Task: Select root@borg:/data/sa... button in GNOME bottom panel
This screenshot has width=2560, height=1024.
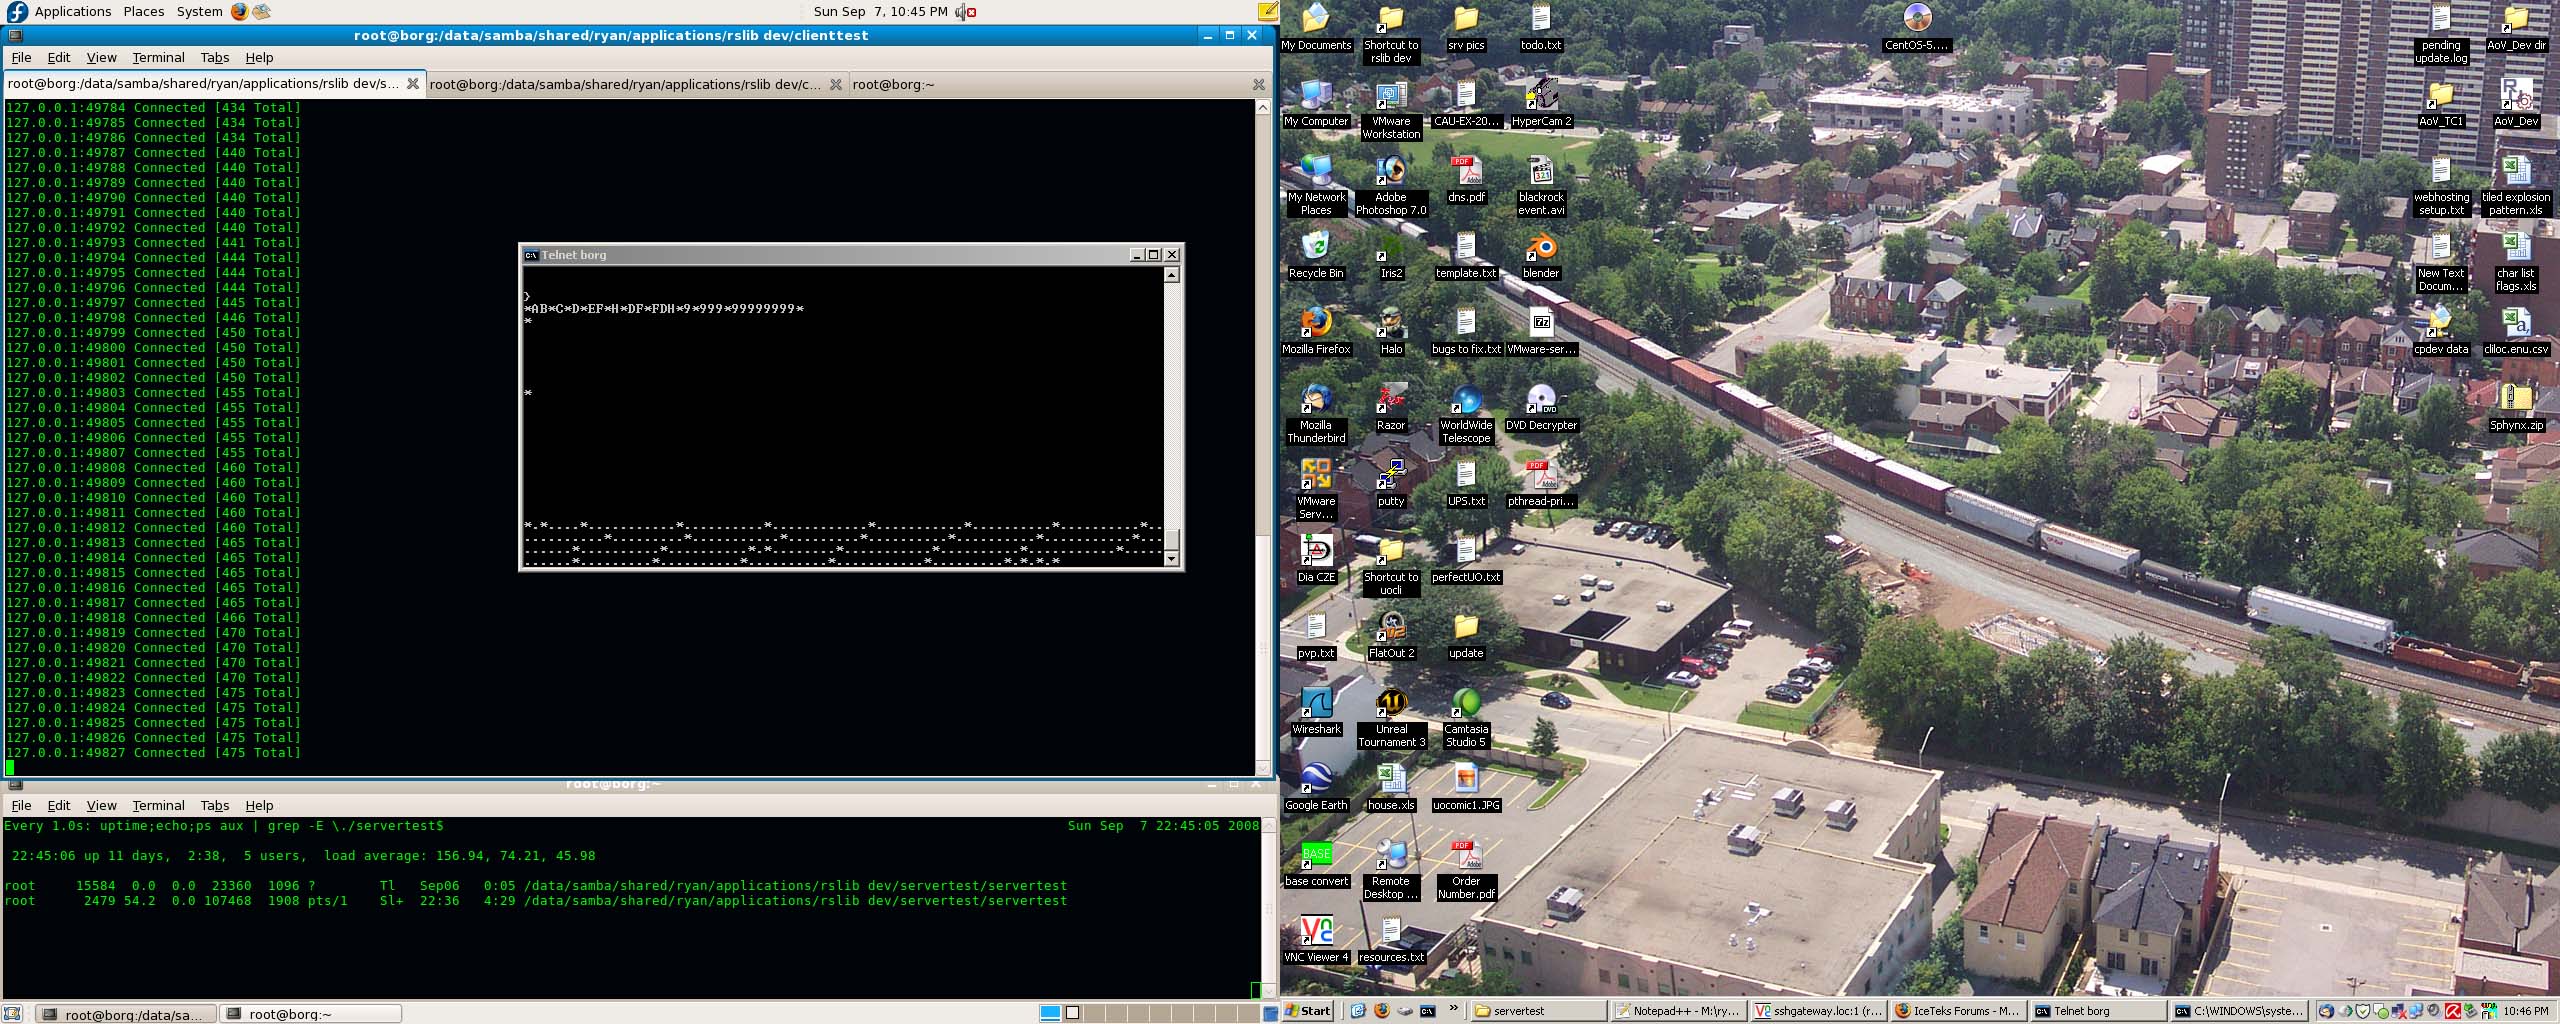Action: tap(125, 1014)
